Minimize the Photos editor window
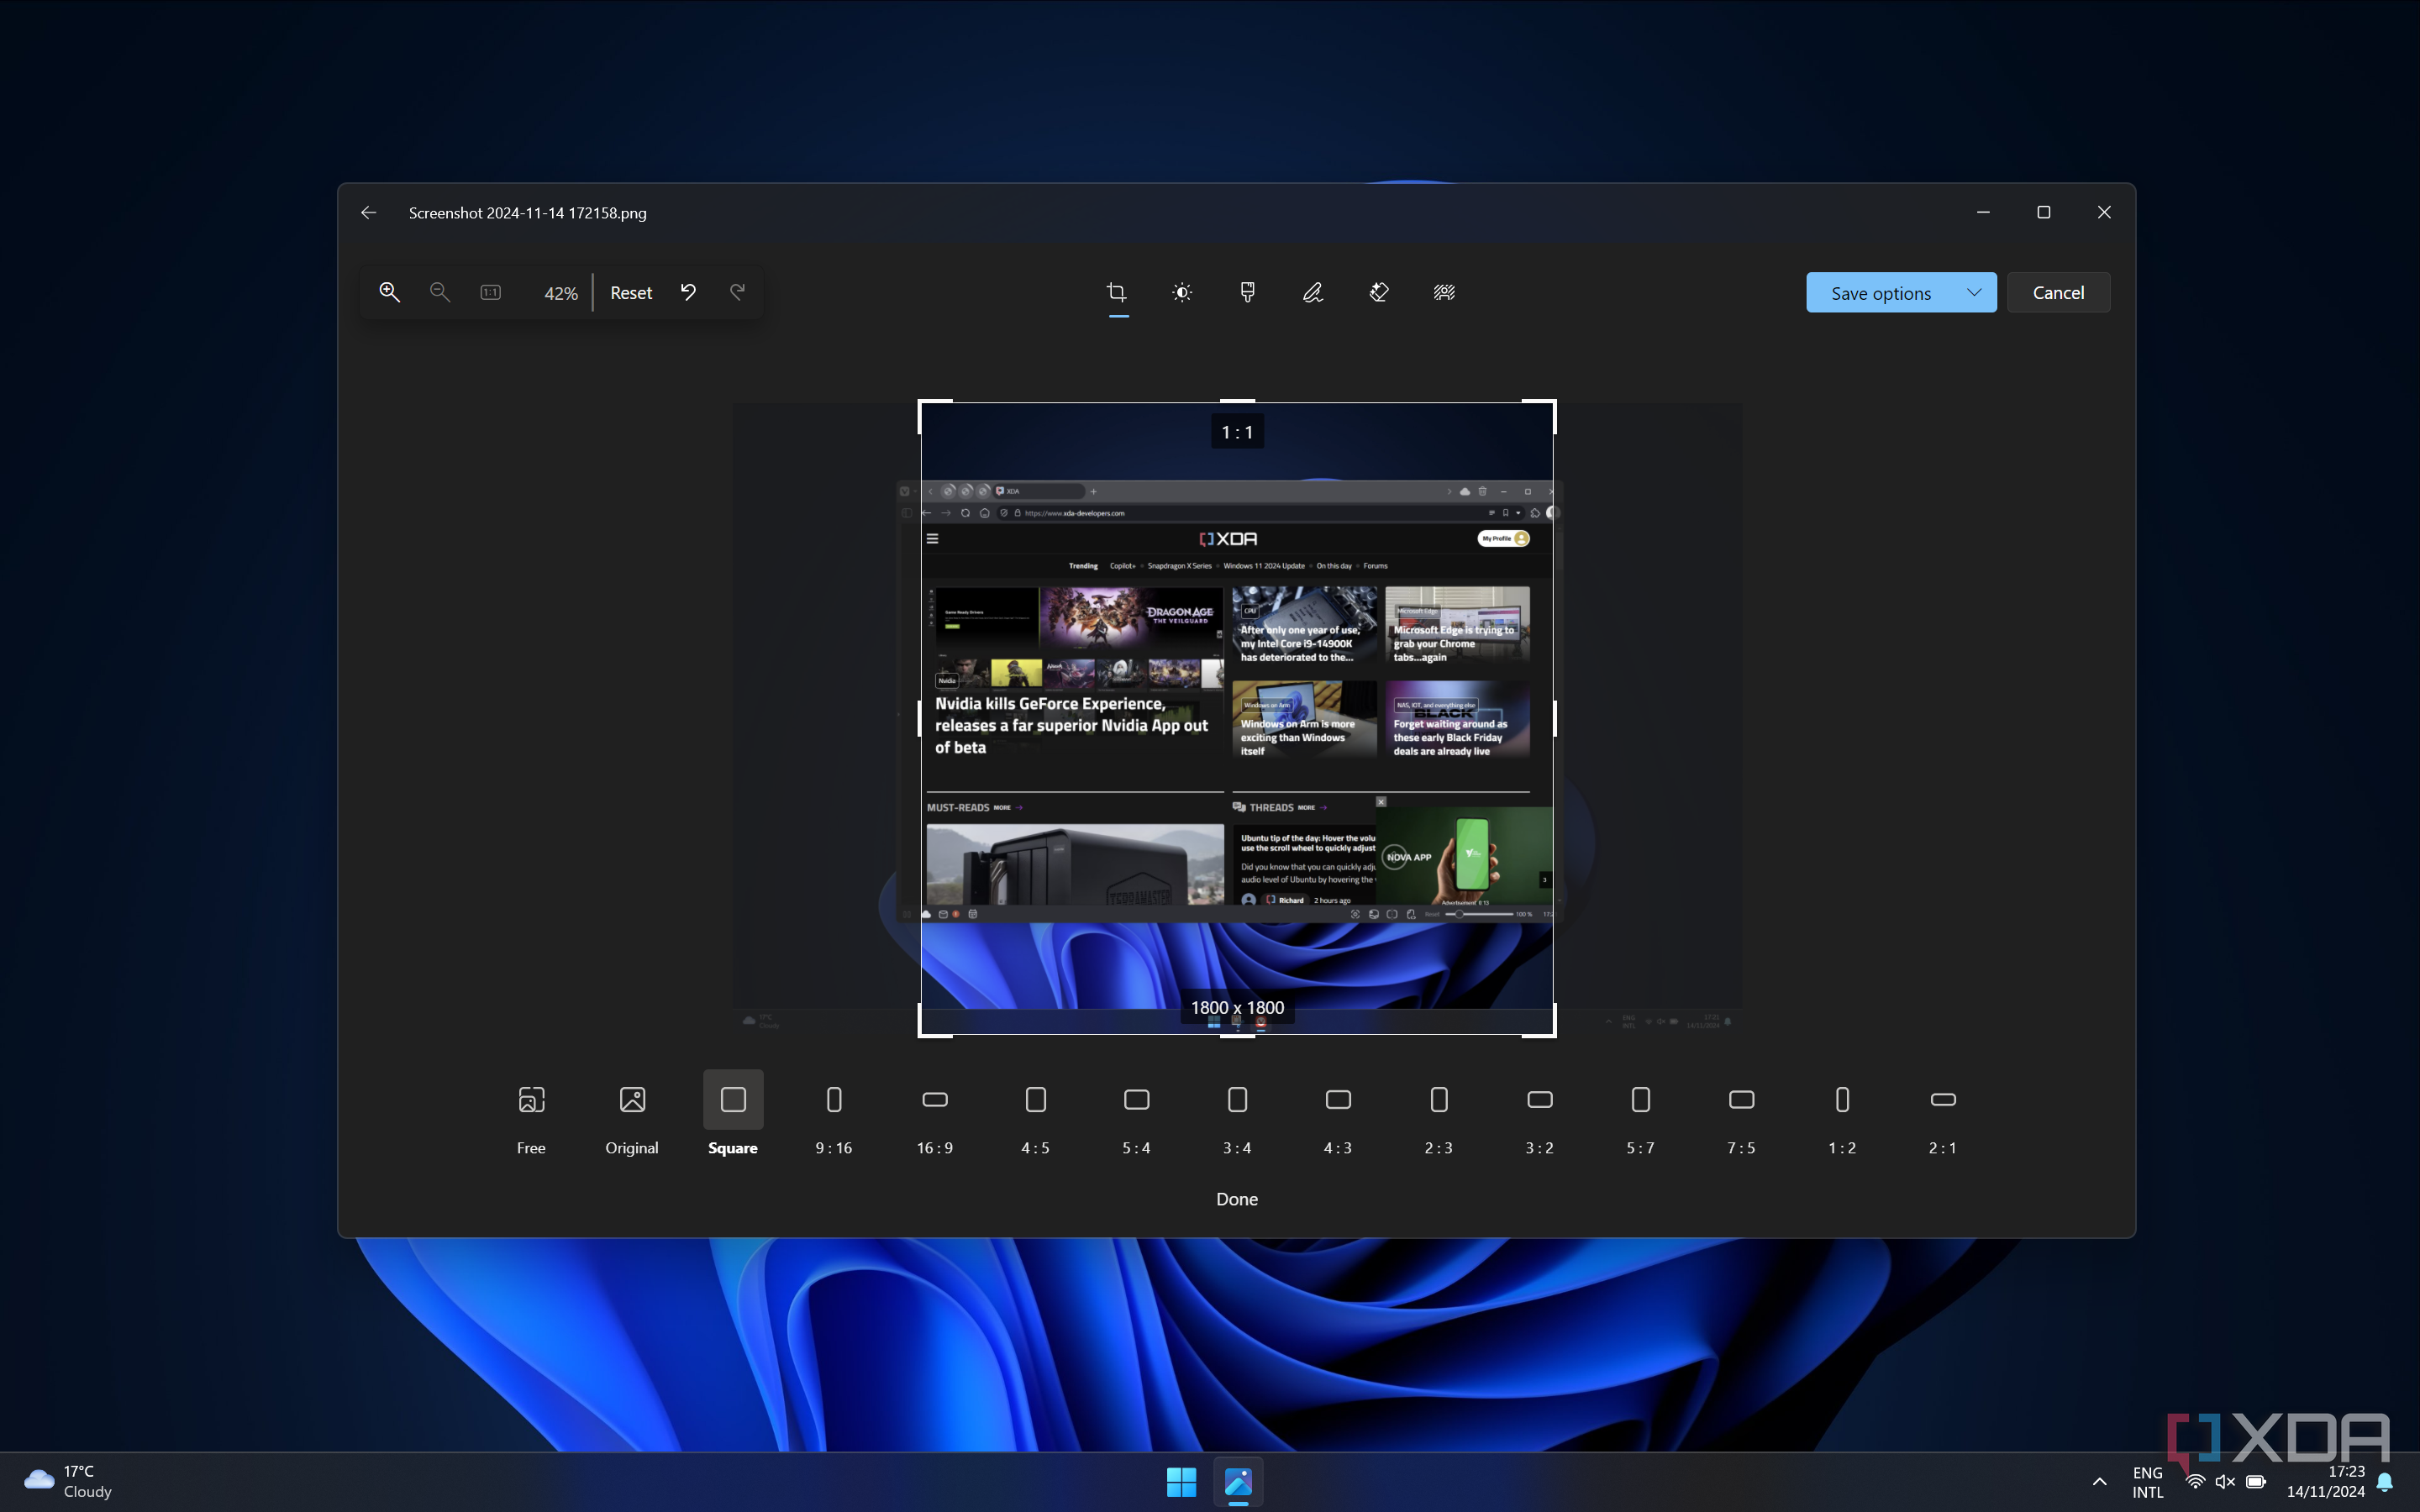This screenshot has width=2420, height=1512. point(1983,212)
